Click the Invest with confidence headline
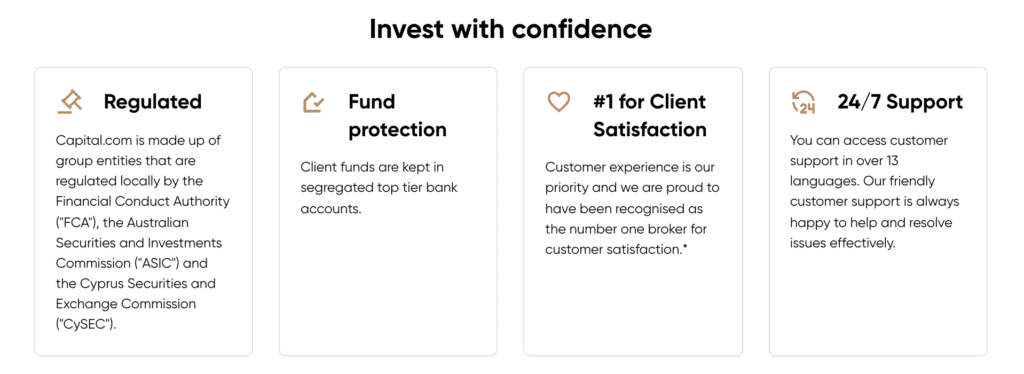This screenshot has height=374, width=1024. click(511, 29)
